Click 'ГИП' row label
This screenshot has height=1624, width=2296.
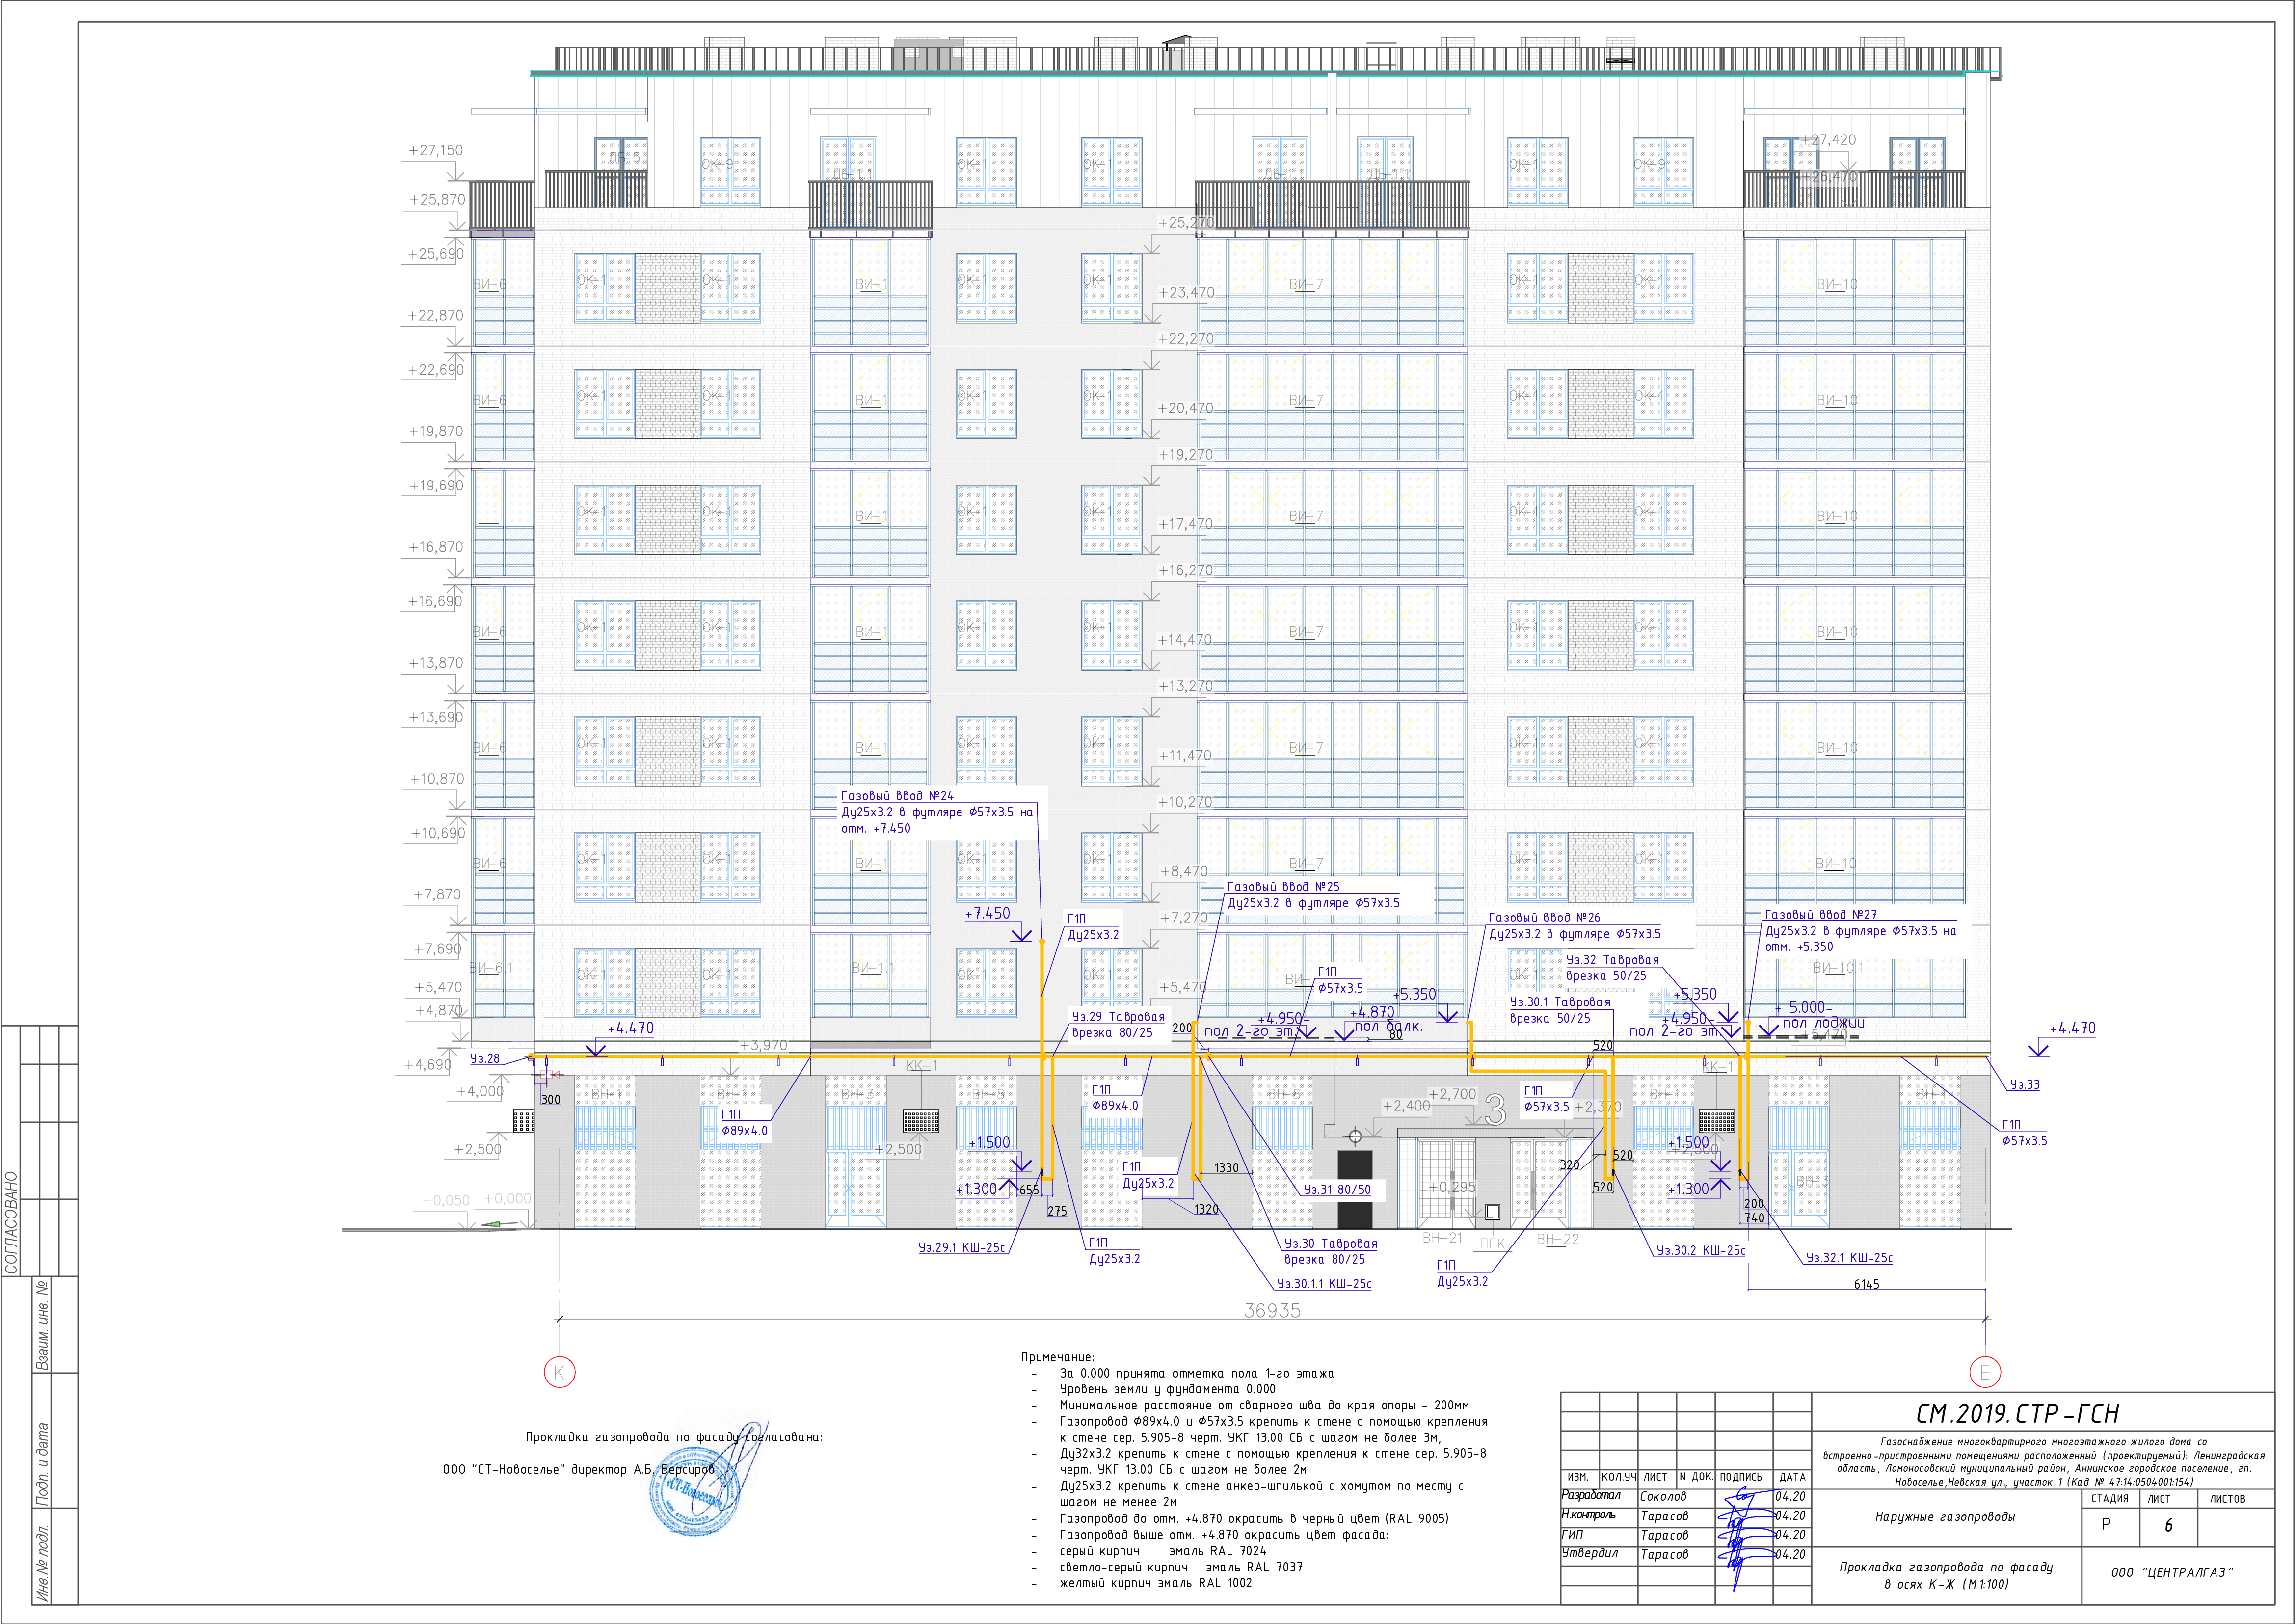click(x=1572, y=1534)
